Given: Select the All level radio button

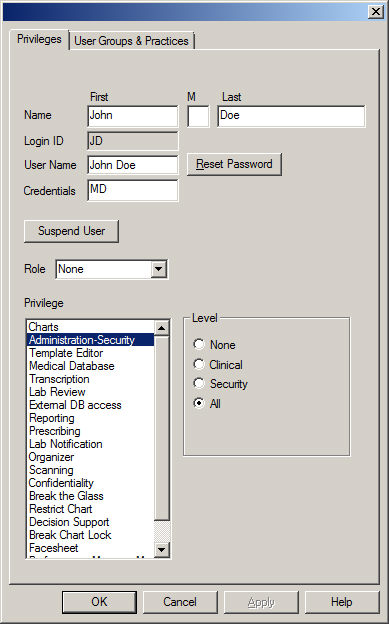Looking at the screenshot, I should pyautogui.click(x=199, y=403).
